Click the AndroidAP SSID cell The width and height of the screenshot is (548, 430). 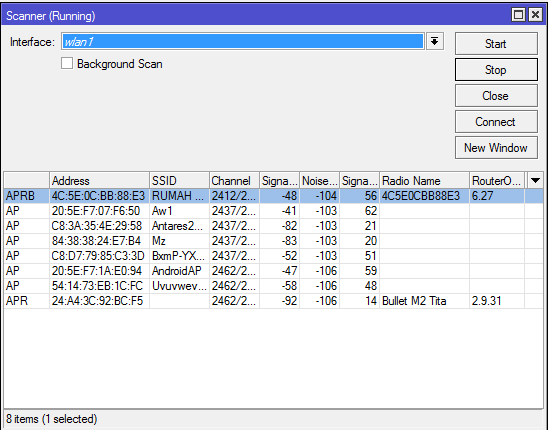tap(179, 271)
